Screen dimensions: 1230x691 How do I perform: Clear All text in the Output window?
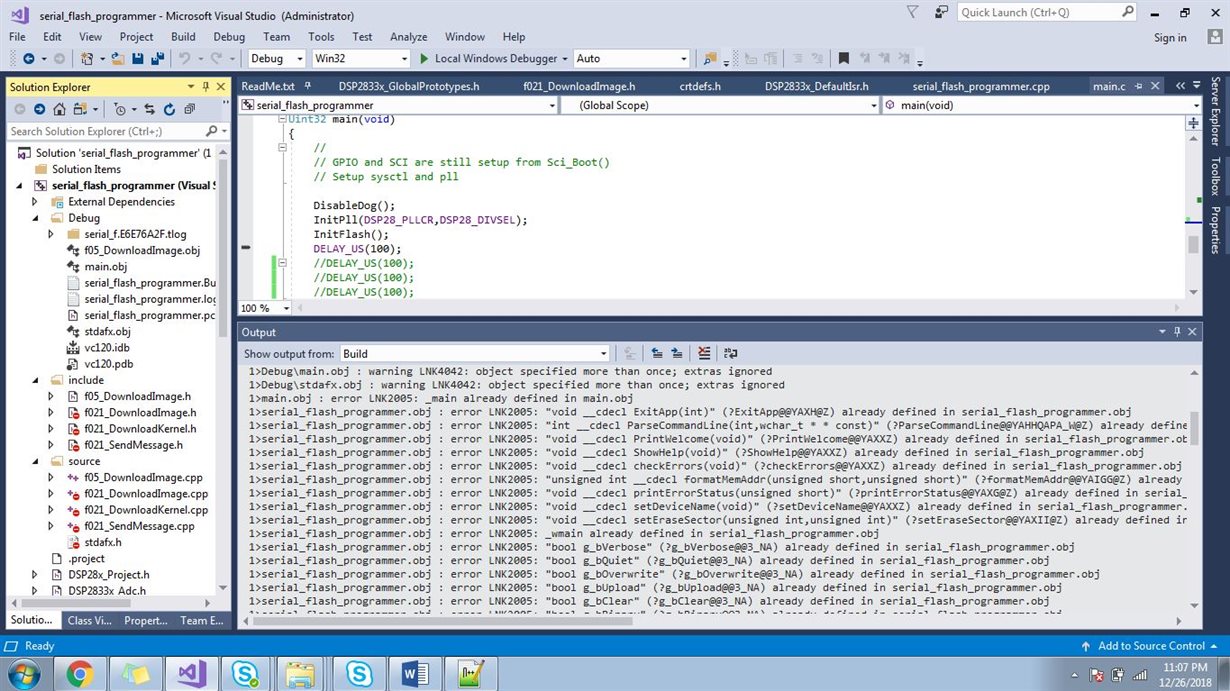[x=703, y=353]
